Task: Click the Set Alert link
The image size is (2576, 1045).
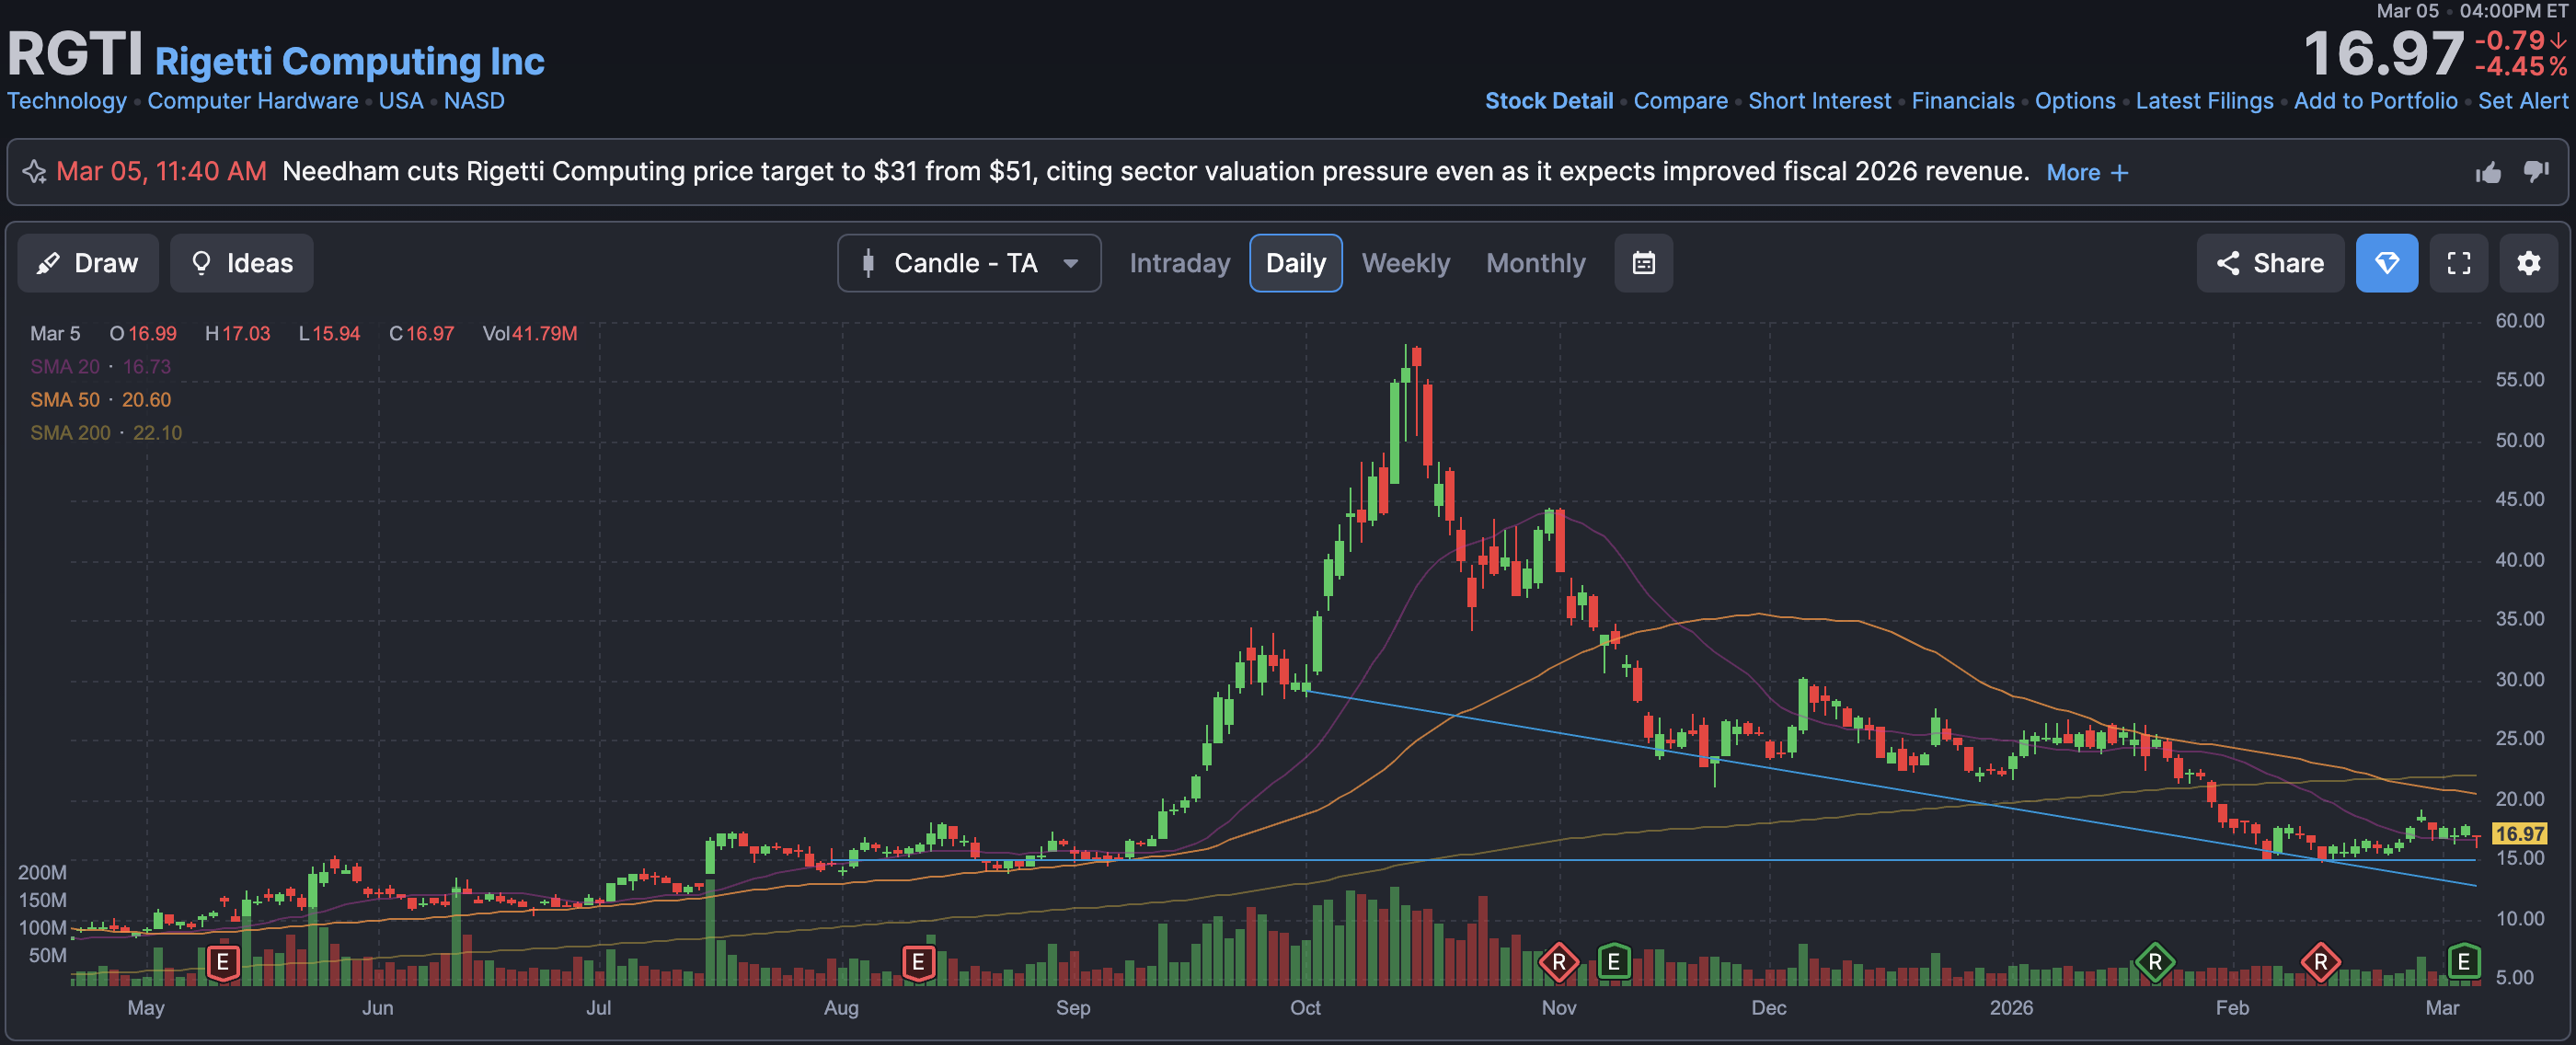Action: tap(2522, 101)
